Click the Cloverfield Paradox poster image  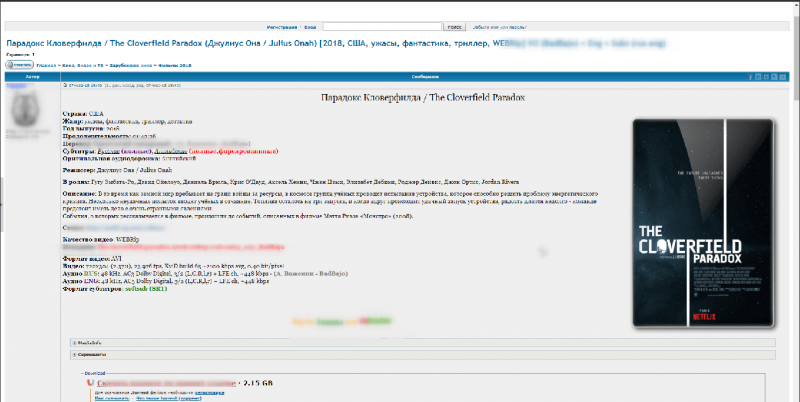pyautogui.click(x=703, y=222)
